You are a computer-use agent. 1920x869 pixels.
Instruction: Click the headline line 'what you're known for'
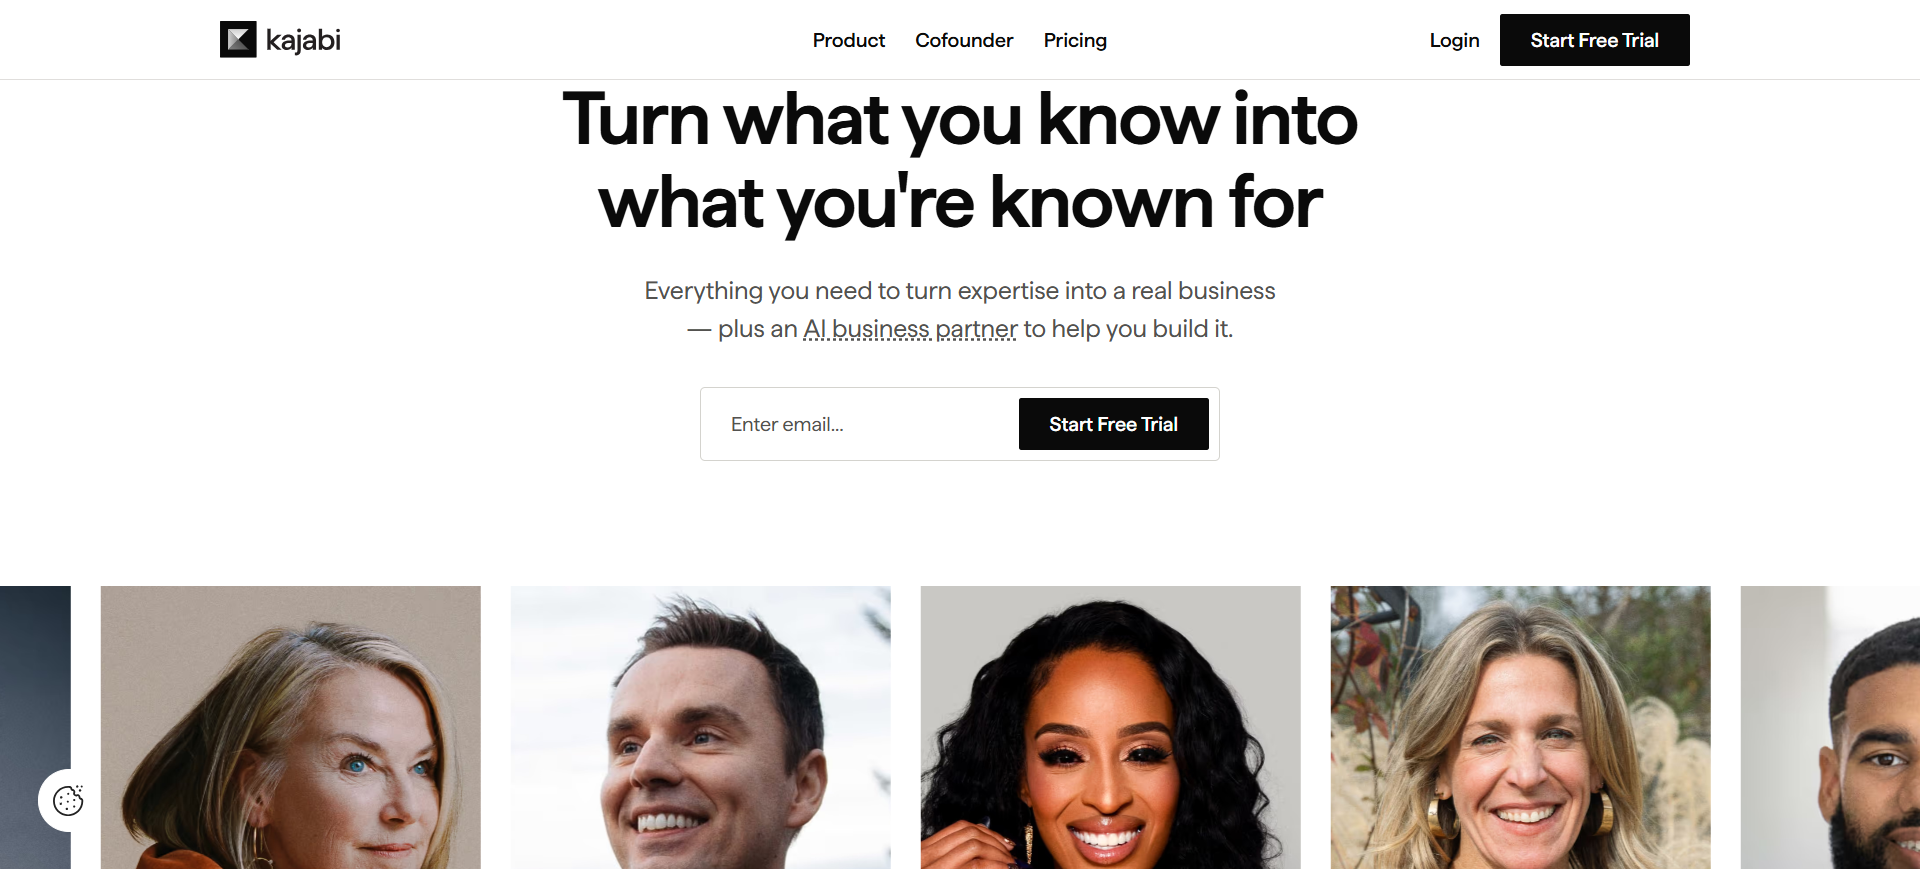pyautogui.click(x=960, y=203)
